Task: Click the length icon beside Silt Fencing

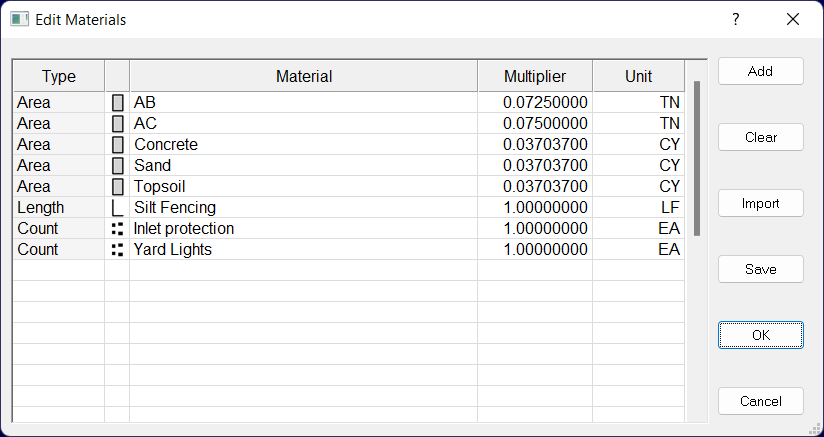Action: pos(118,208)
